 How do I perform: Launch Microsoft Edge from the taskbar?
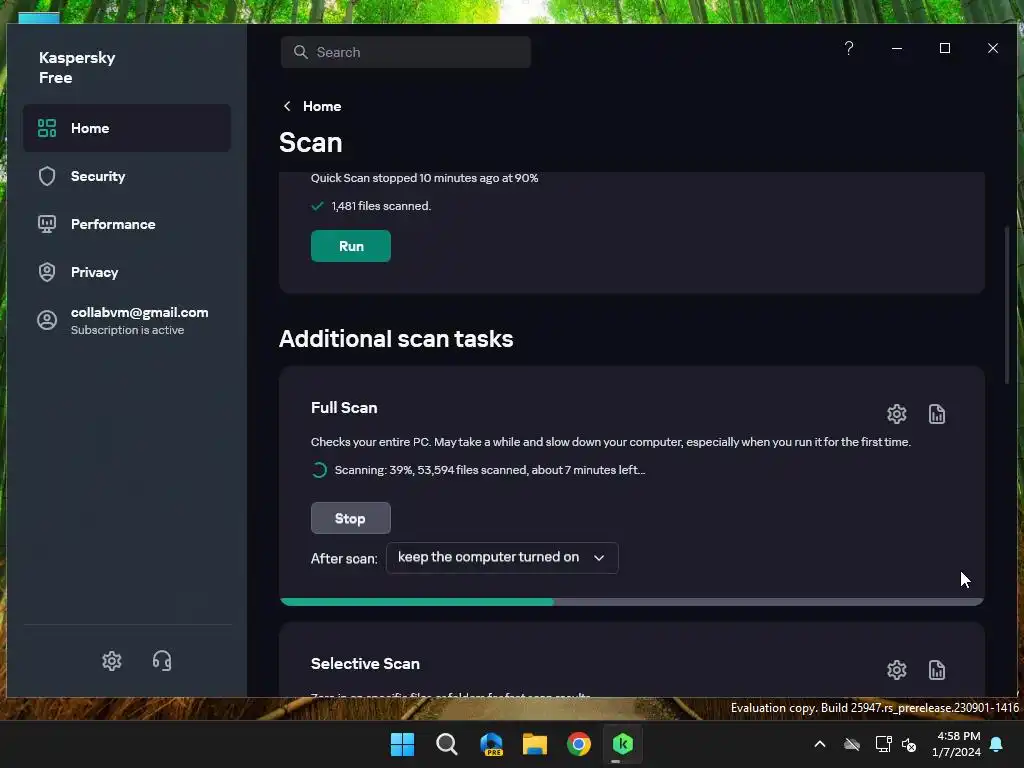tap(491, 744)
